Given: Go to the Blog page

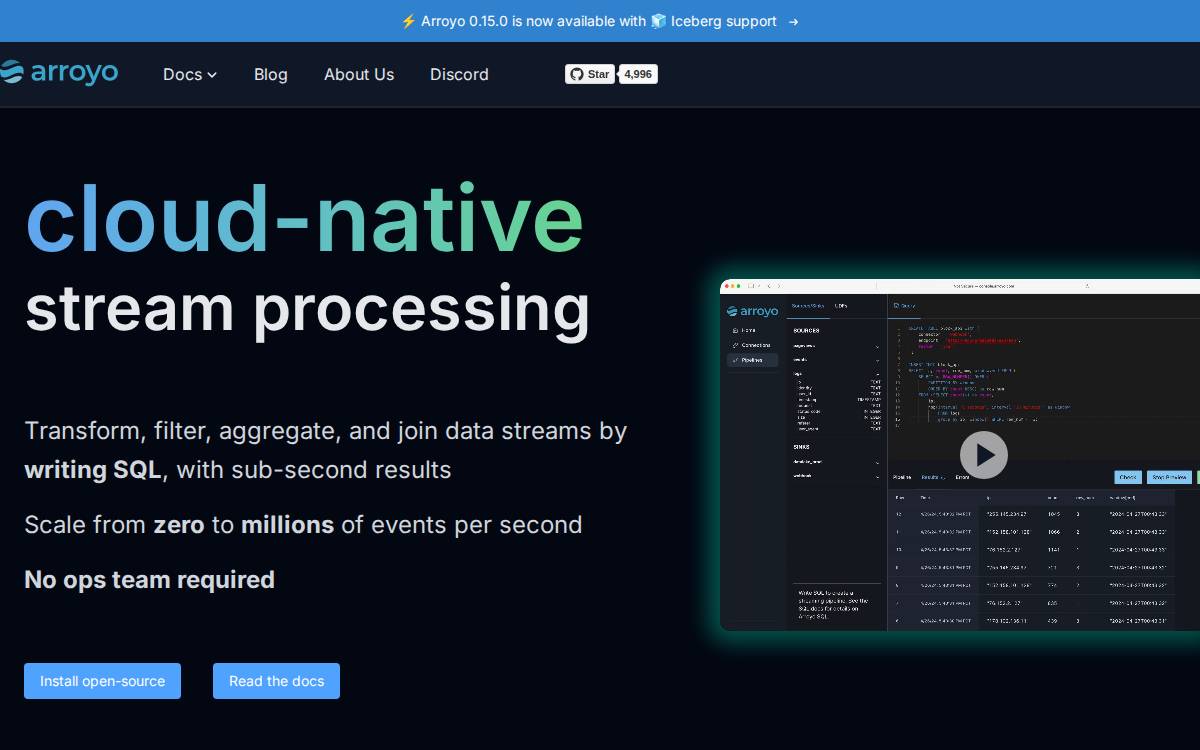Looking at the screenshot, I should (271, 74).
